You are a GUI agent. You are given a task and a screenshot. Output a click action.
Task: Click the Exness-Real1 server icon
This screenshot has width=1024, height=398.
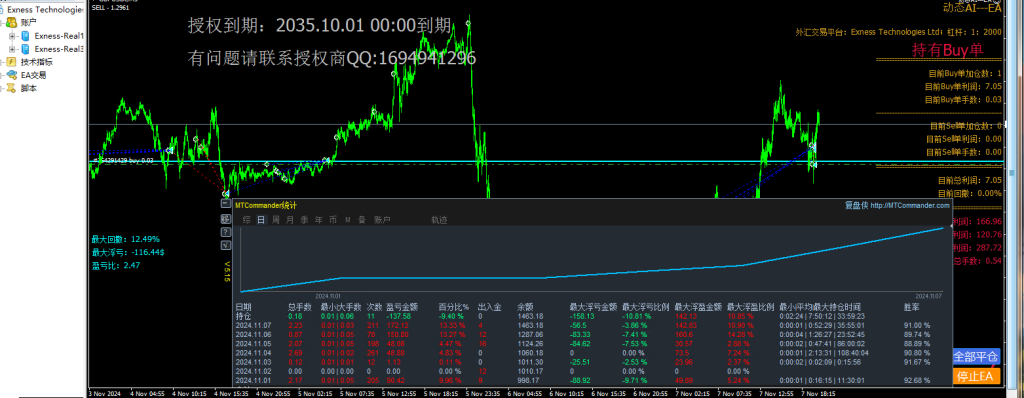point(25,35)
